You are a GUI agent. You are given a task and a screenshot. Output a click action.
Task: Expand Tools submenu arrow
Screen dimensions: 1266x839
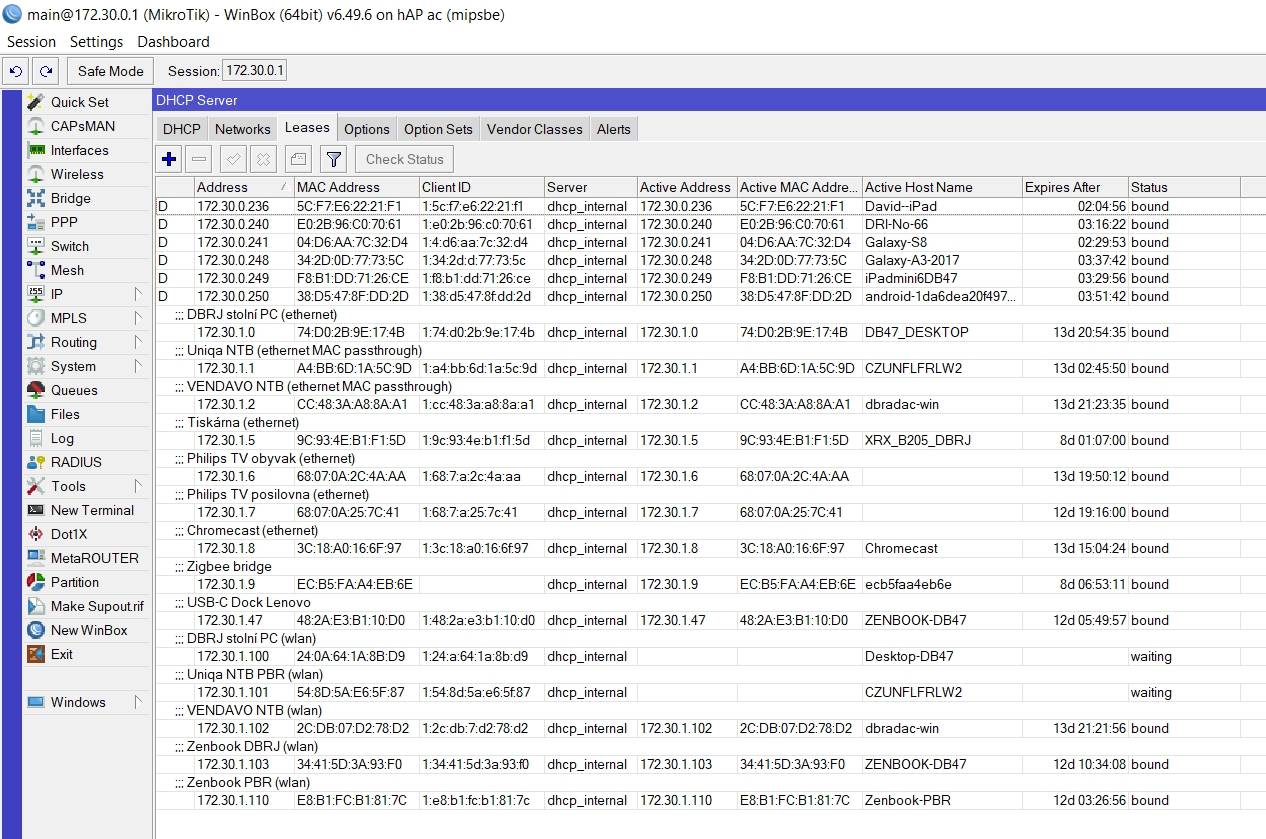pos(138,486)
